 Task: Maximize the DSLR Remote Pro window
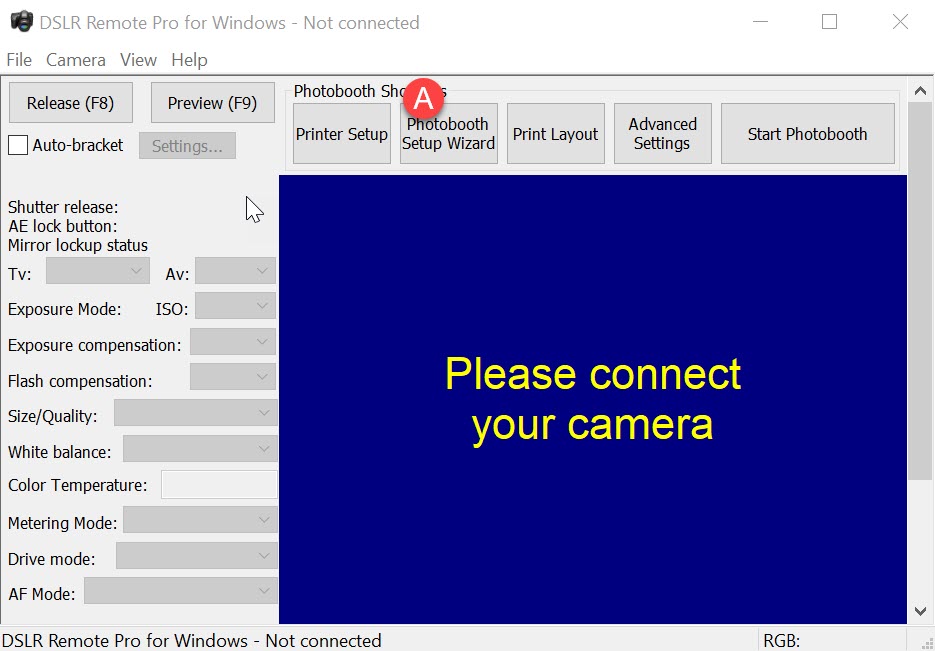[829, 22]
